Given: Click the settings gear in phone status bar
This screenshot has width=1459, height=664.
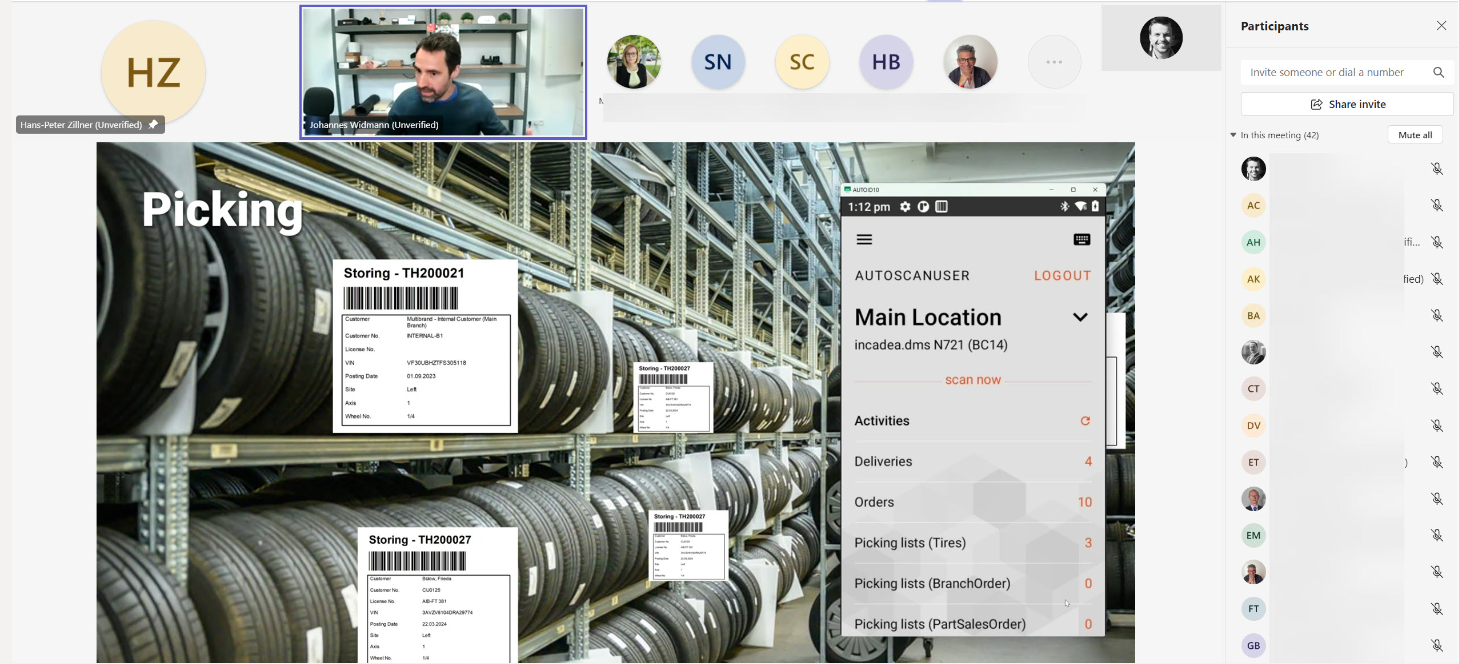Looking at the screenshot, I should pos(905,207).
